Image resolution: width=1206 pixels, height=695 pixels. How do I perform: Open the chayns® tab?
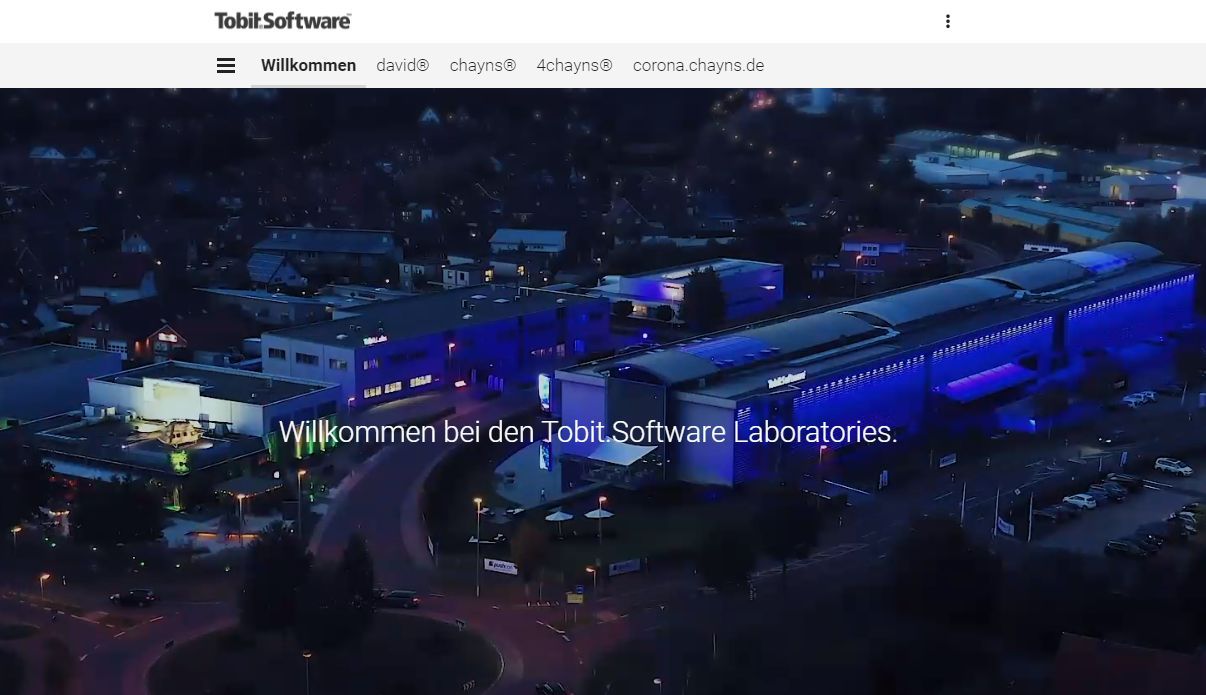(483, 65)
